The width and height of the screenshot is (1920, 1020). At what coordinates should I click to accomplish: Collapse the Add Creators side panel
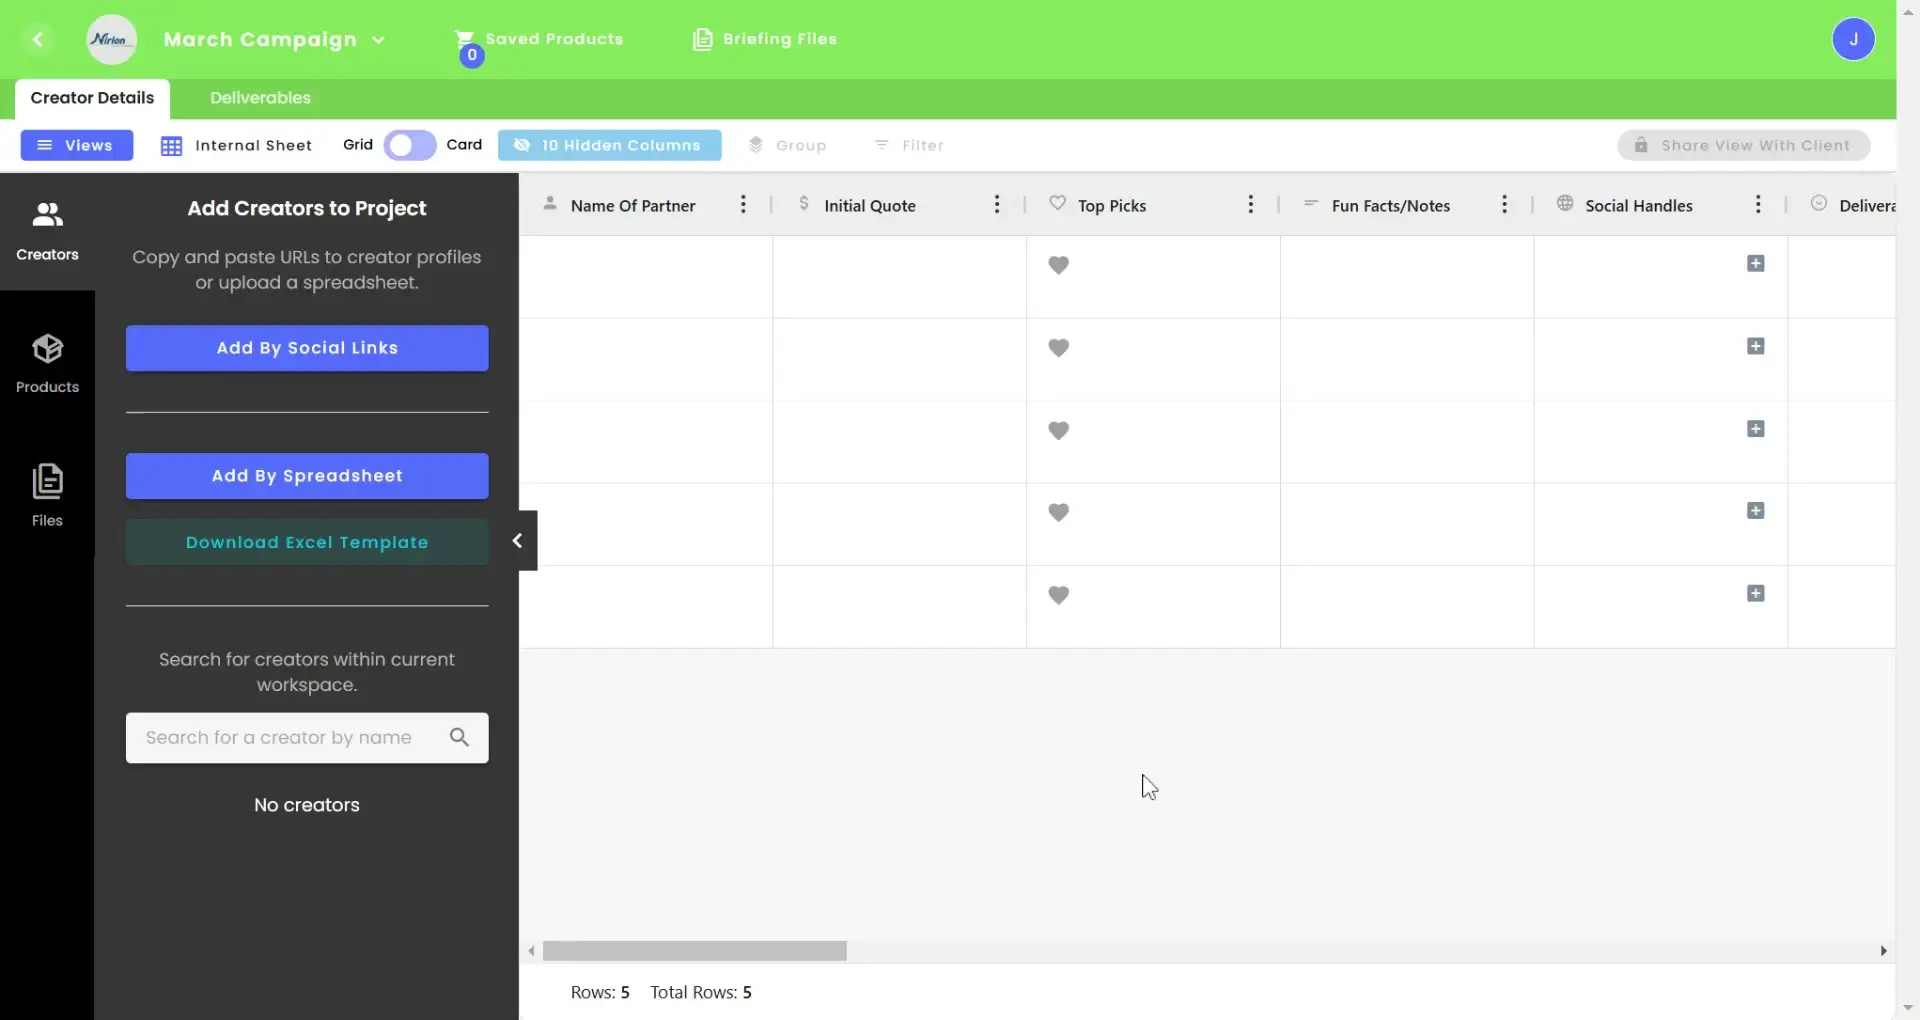518,540
